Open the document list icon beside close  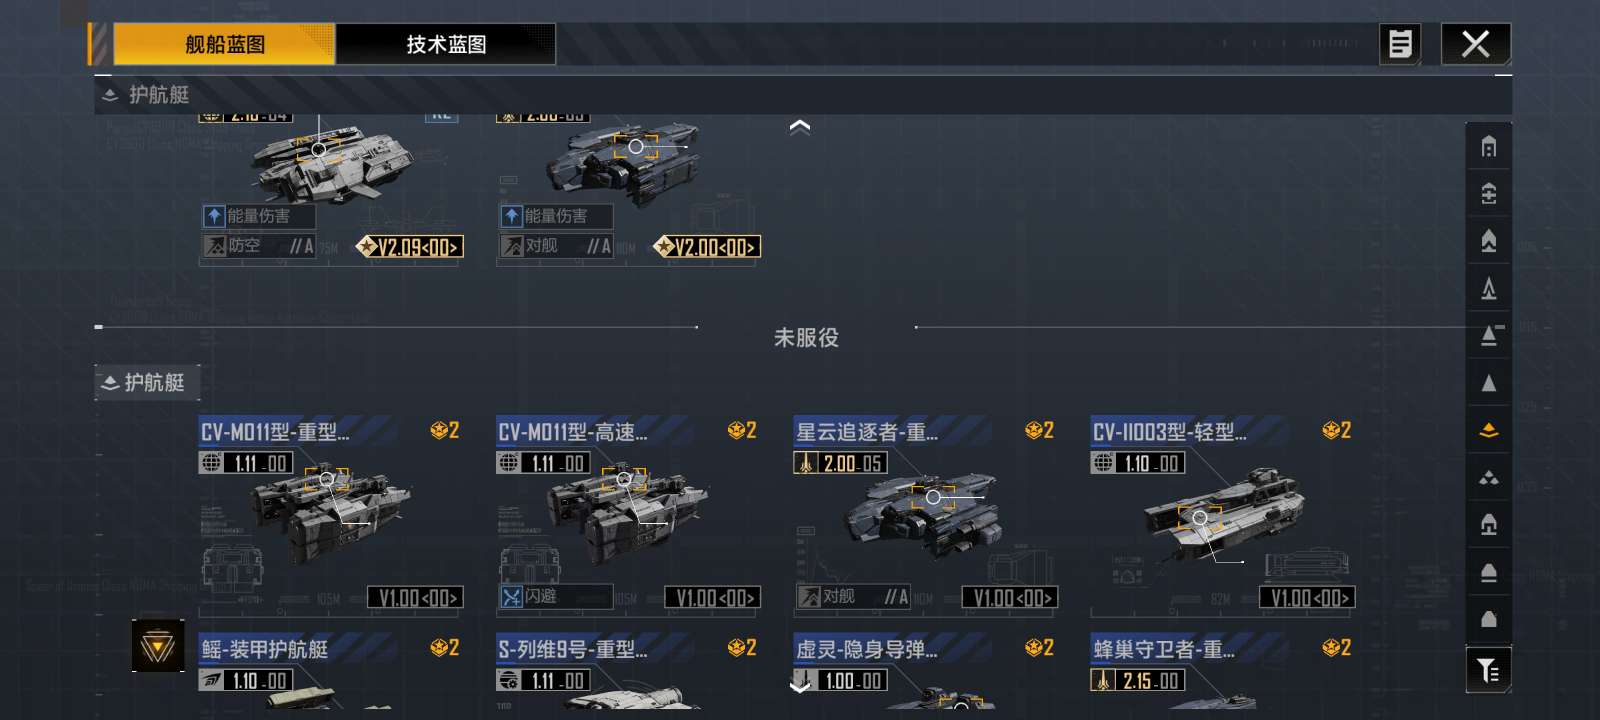(1400, 44)
